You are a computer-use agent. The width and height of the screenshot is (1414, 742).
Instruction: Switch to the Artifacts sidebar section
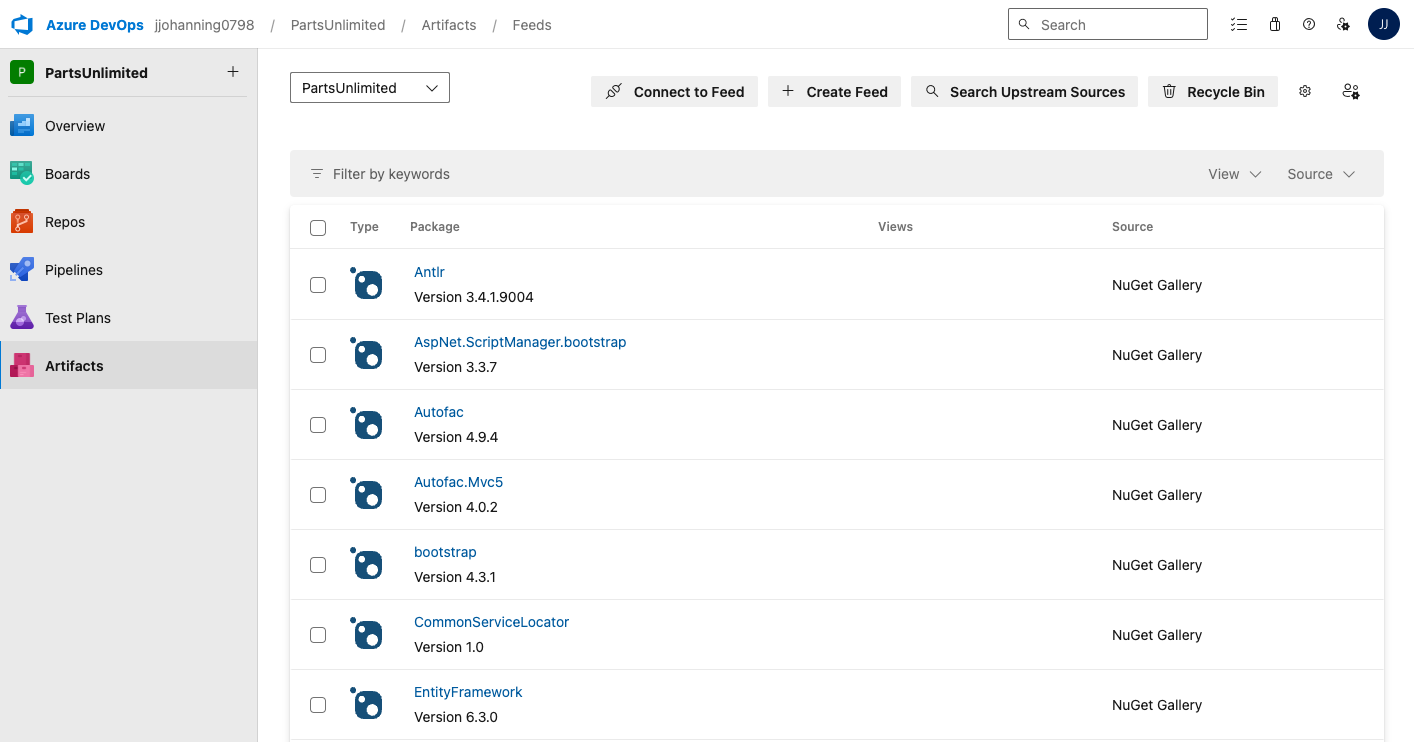tap(74, 365)
